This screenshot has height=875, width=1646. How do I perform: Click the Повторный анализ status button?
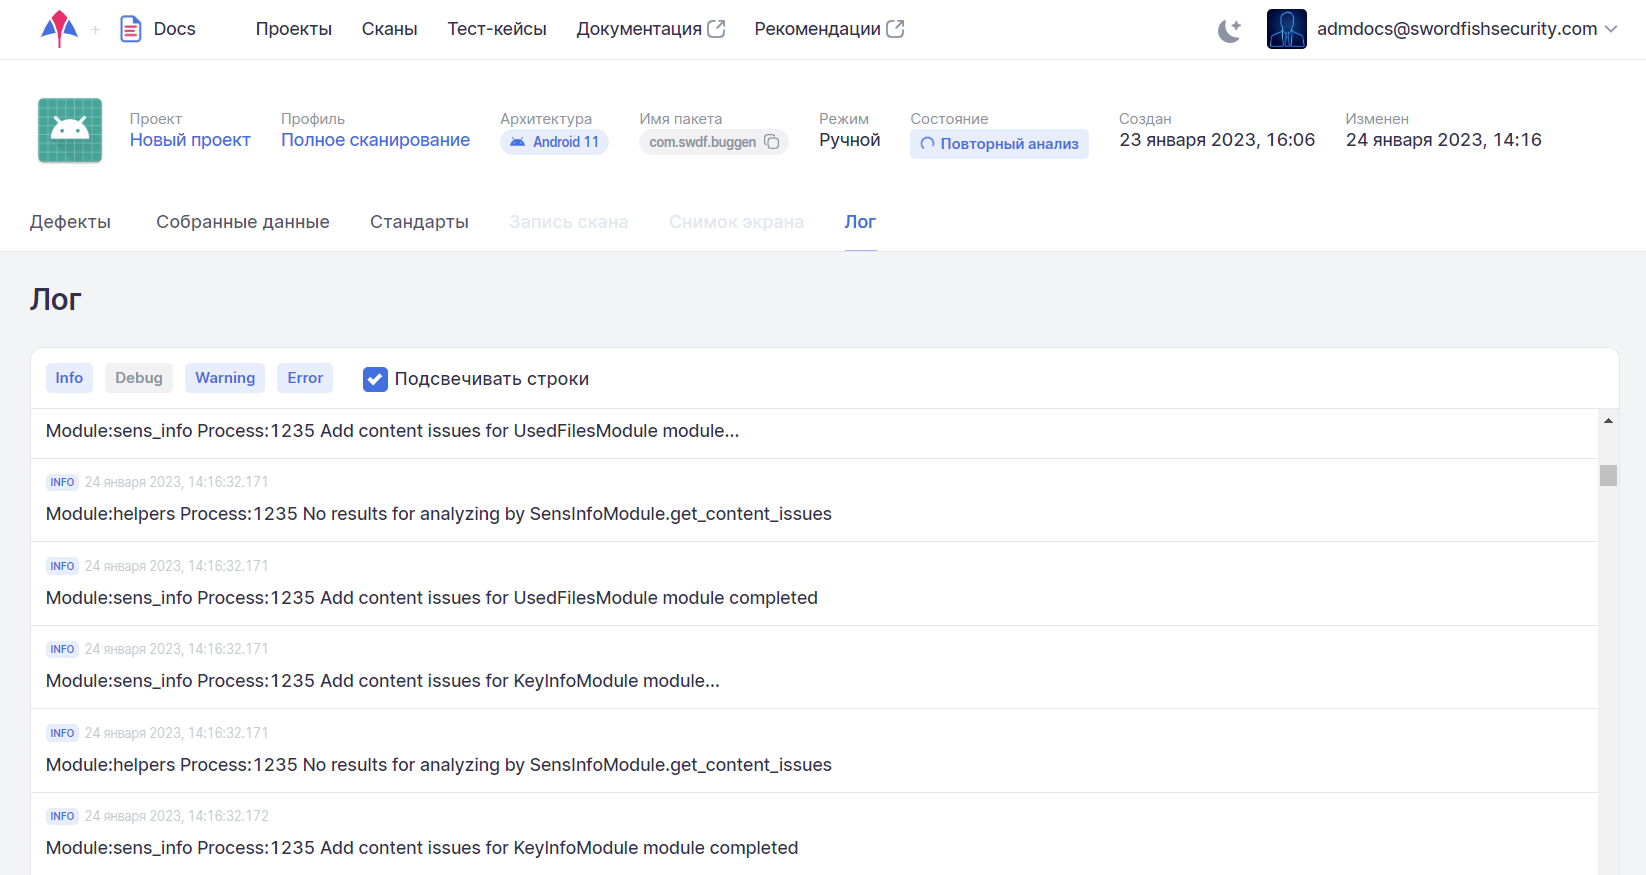point(999,144)
